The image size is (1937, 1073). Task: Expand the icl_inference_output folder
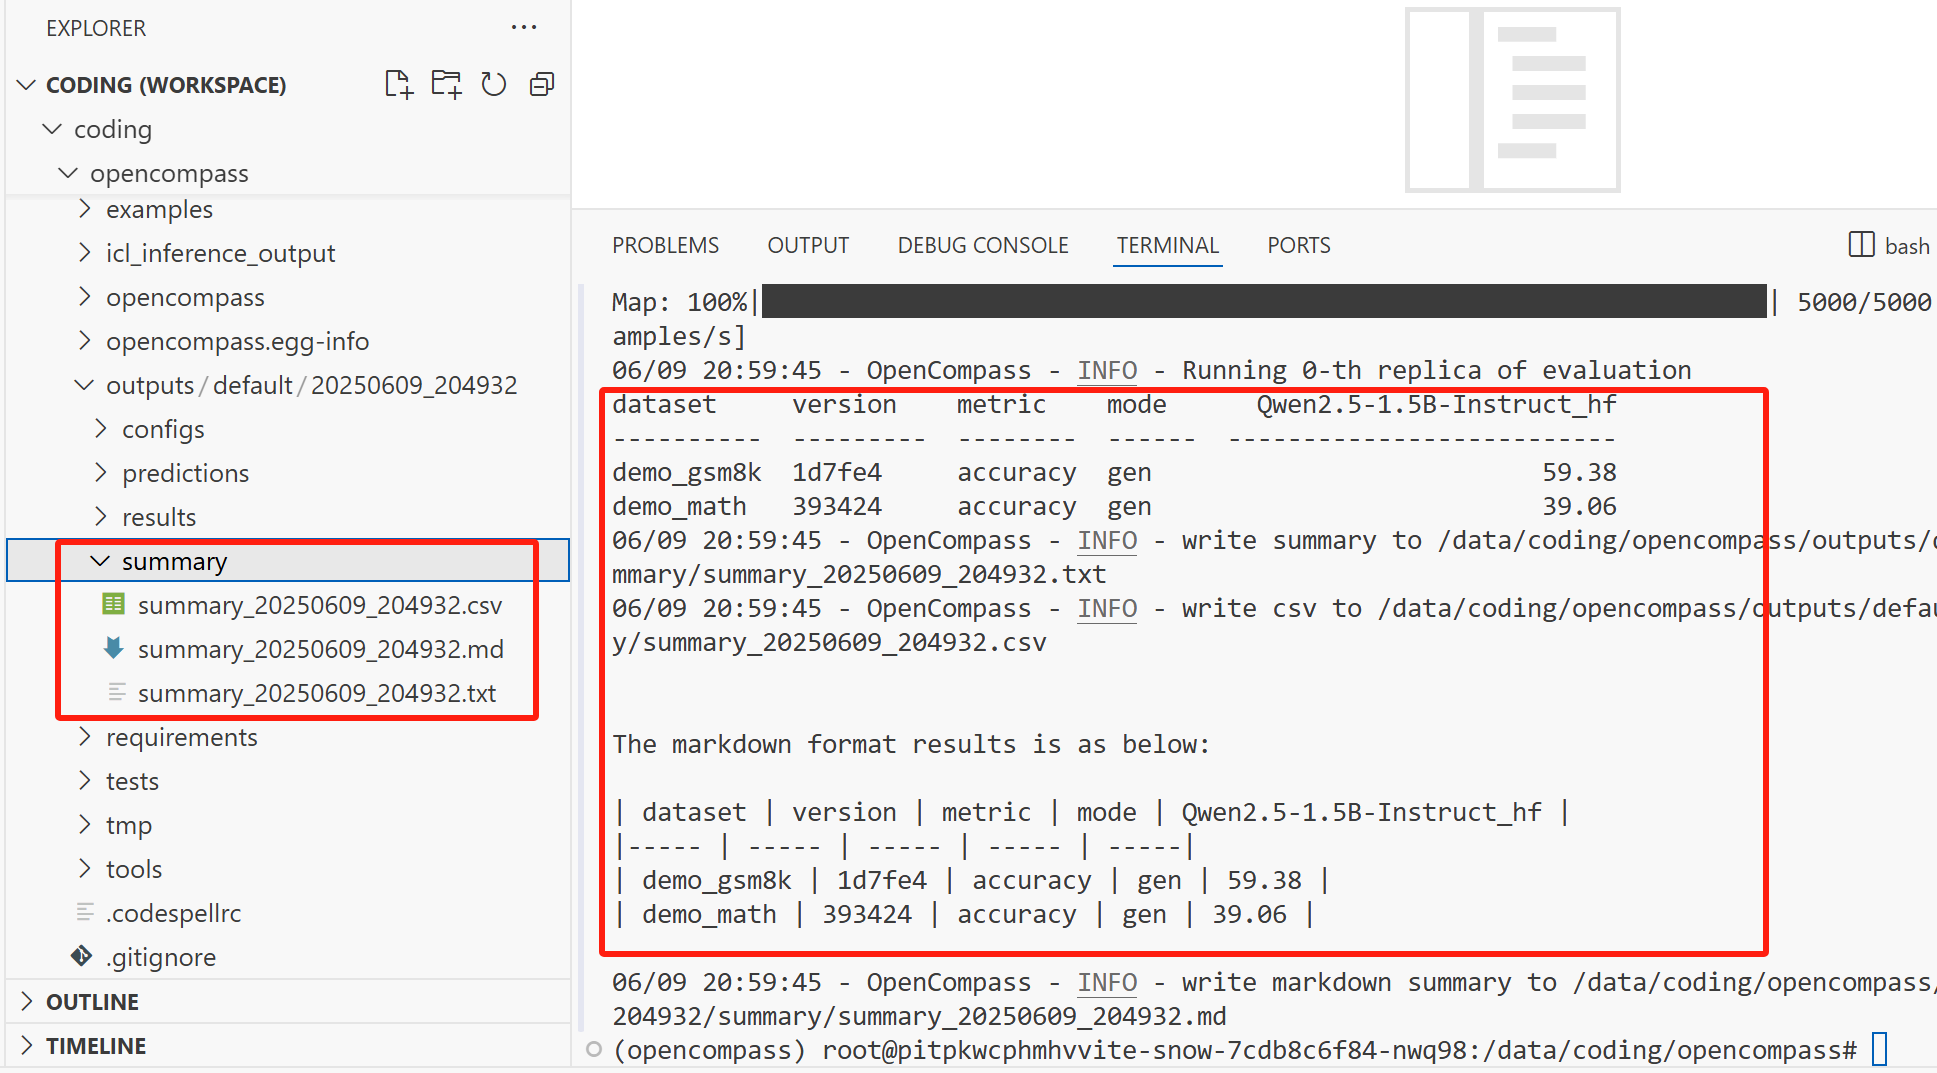click(85, 253)
